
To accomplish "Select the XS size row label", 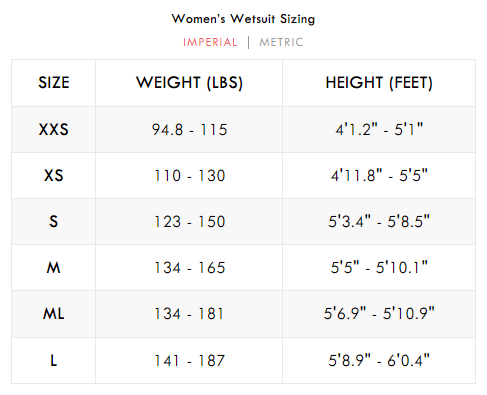I will 54,175.
